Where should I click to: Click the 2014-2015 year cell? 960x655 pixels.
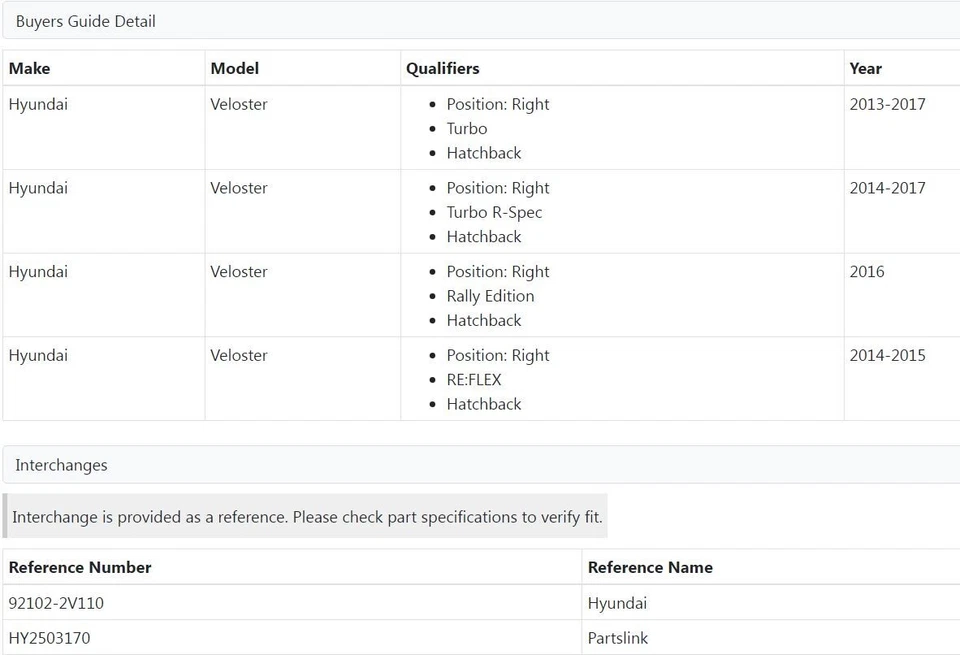pyautogui.click(x=888, y=355)
